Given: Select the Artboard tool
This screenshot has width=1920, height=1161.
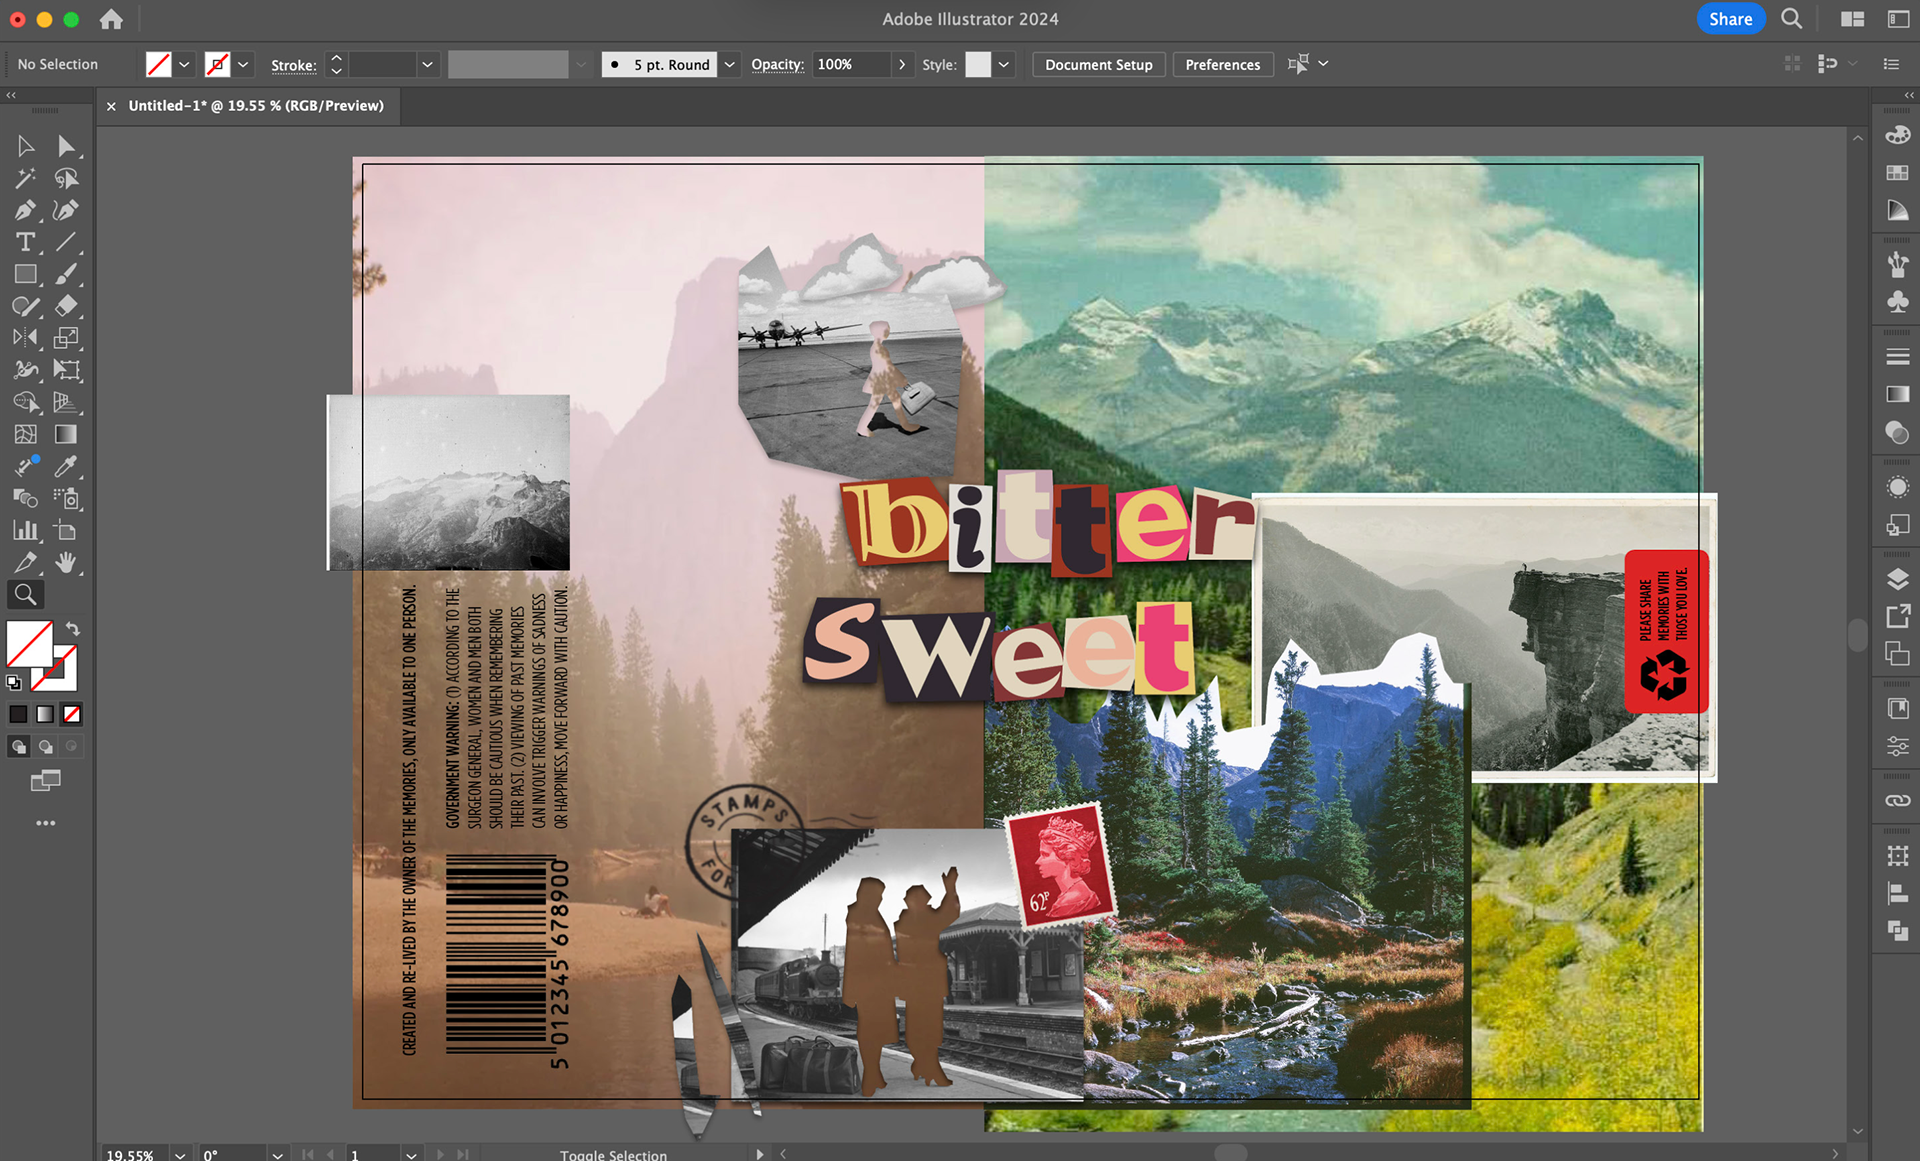Looking at the screenshot, I should 66,530.
